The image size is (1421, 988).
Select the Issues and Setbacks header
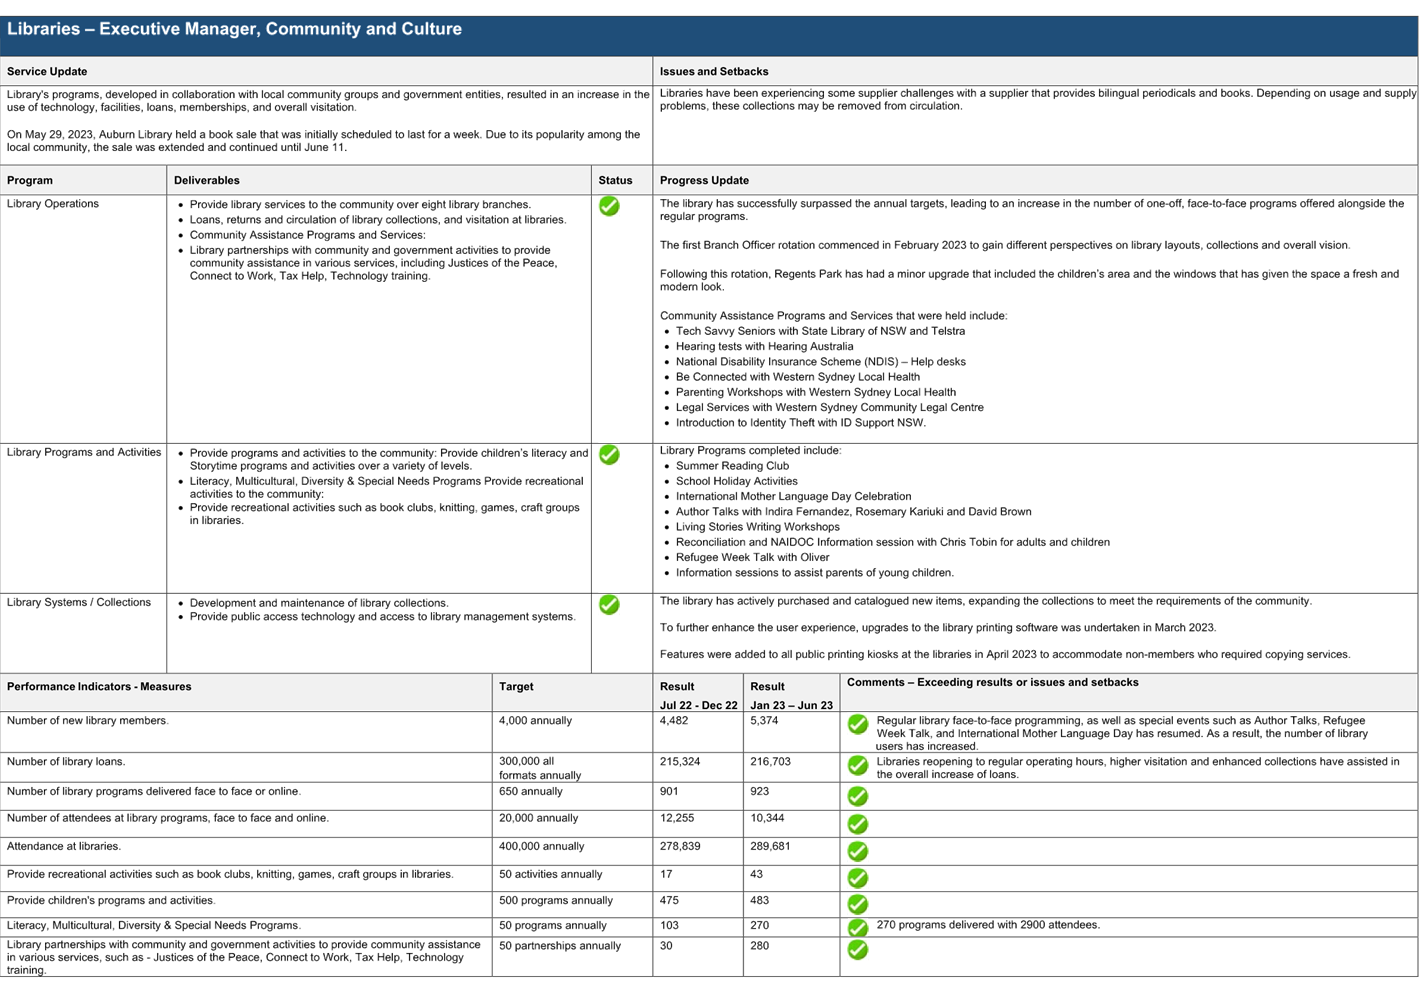coord(714,72)
